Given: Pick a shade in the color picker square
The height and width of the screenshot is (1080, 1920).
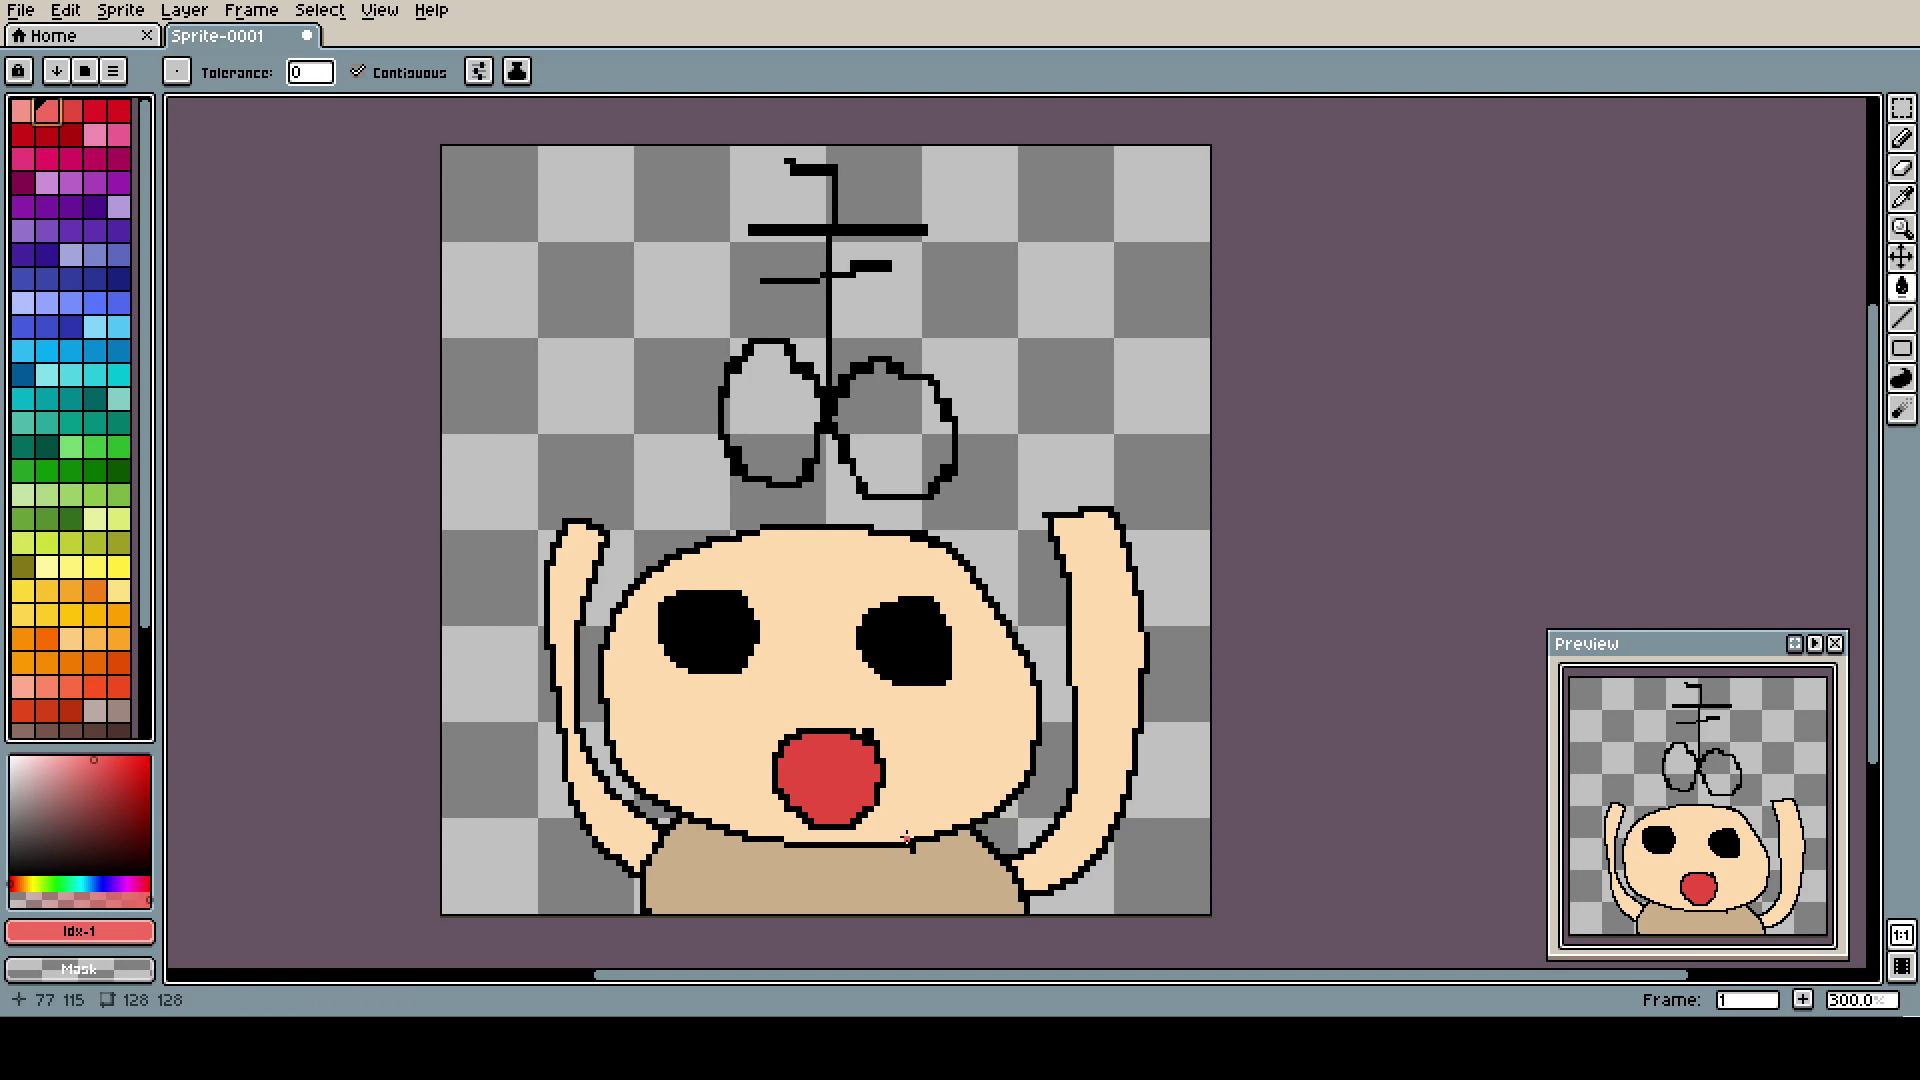Looking at the screenshot, I should (80, 815).
